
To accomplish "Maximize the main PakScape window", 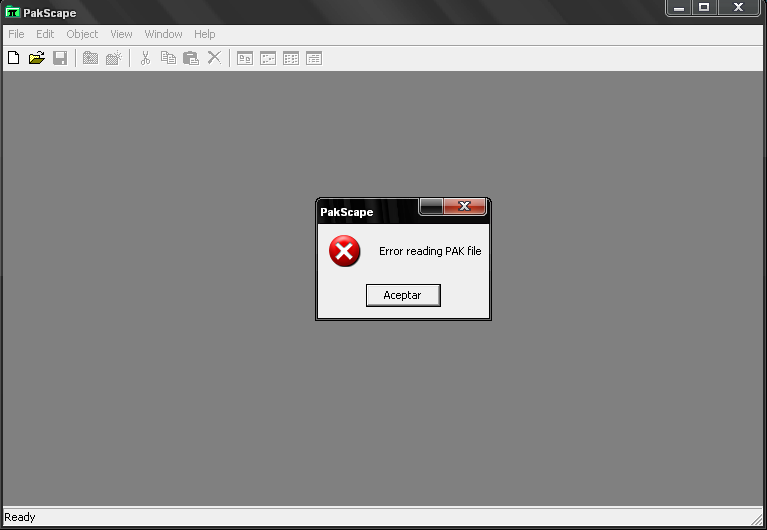I will pyautogui.click(x=704, y=8).
